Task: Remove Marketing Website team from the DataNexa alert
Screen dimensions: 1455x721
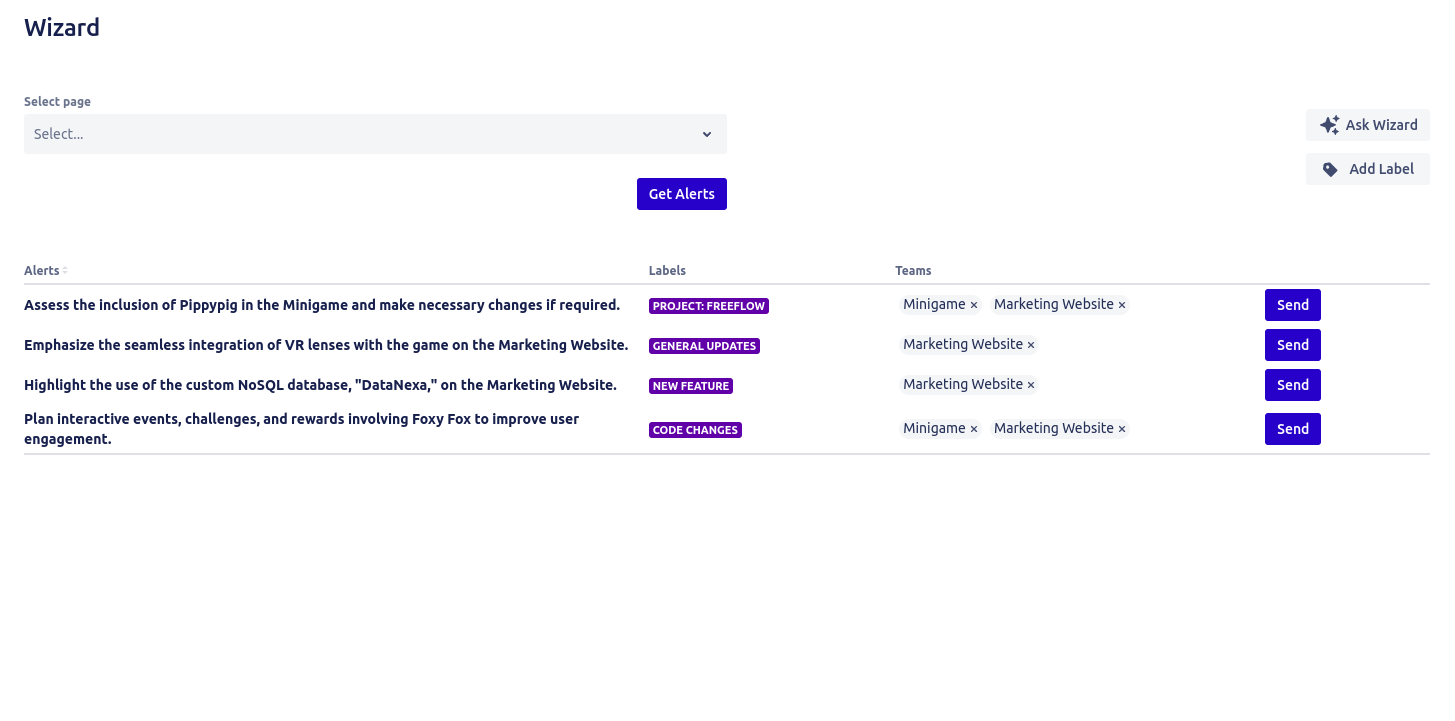Action: (1031, 384)
